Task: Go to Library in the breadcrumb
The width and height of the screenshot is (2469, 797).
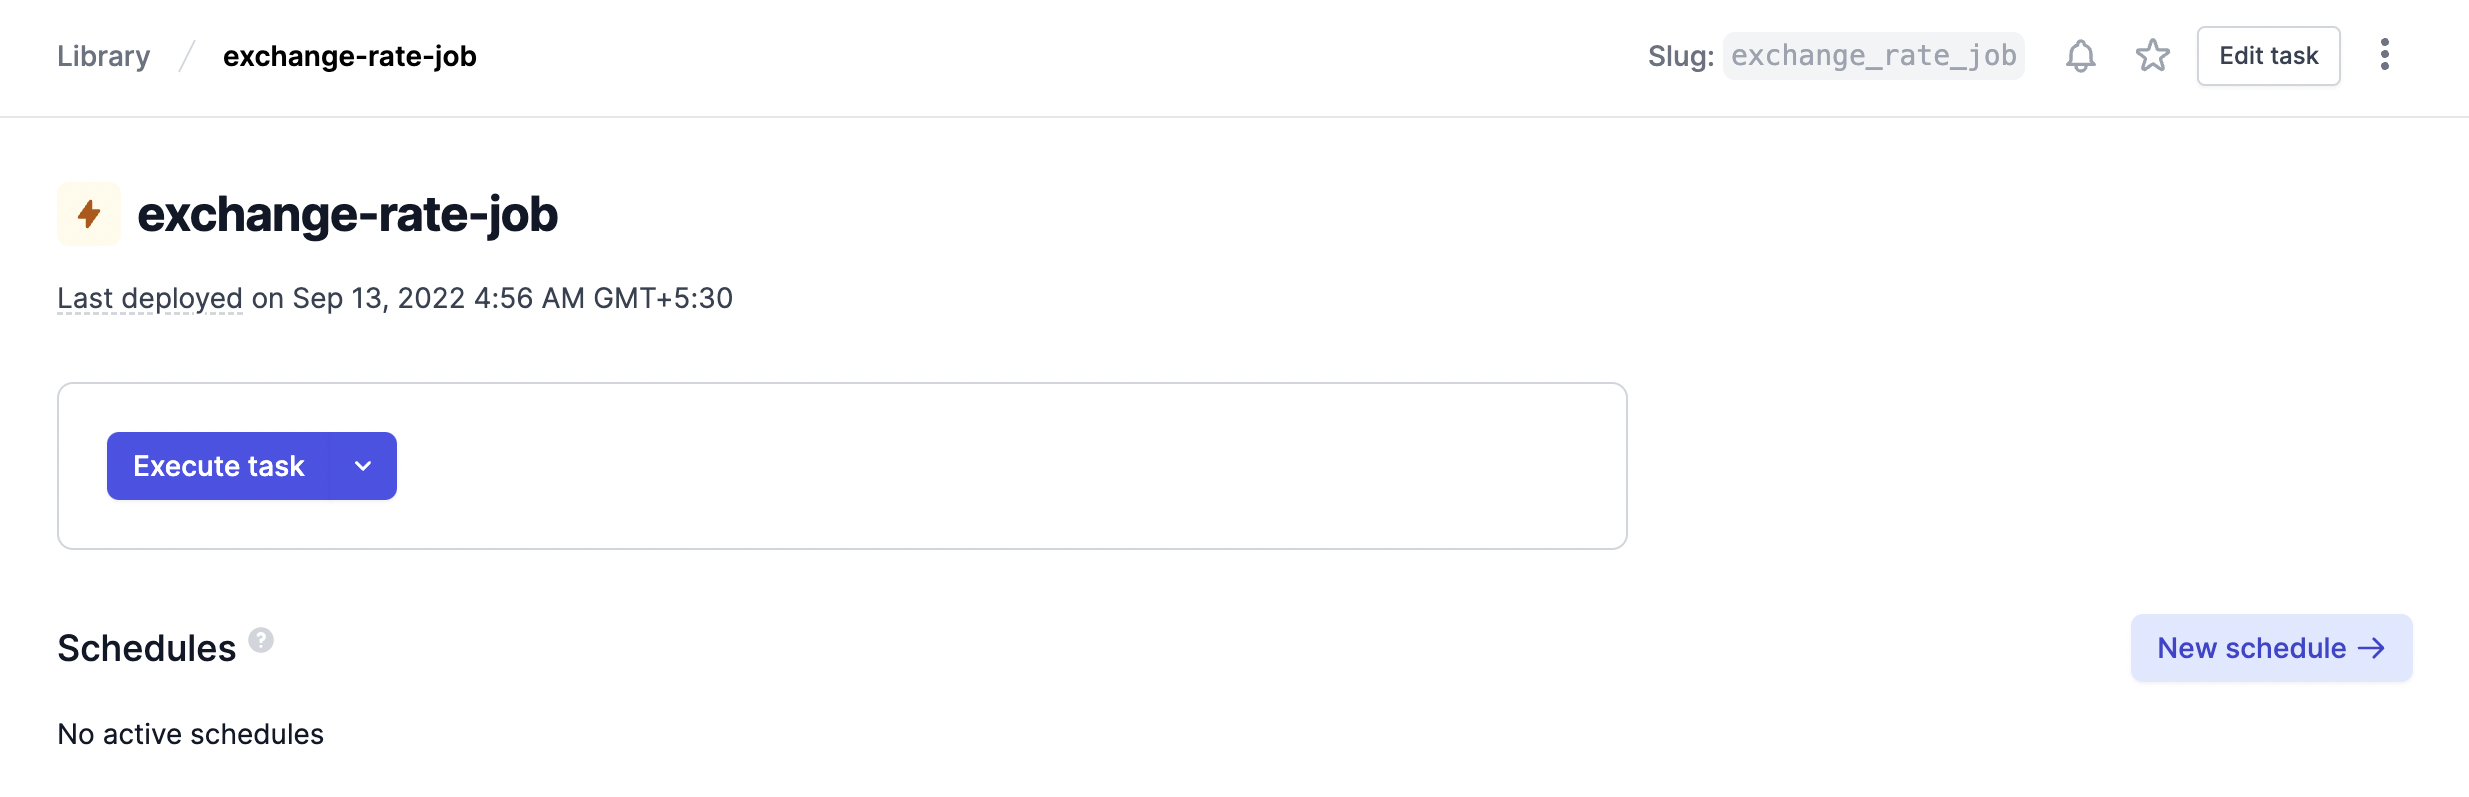Action: (104, 56)
